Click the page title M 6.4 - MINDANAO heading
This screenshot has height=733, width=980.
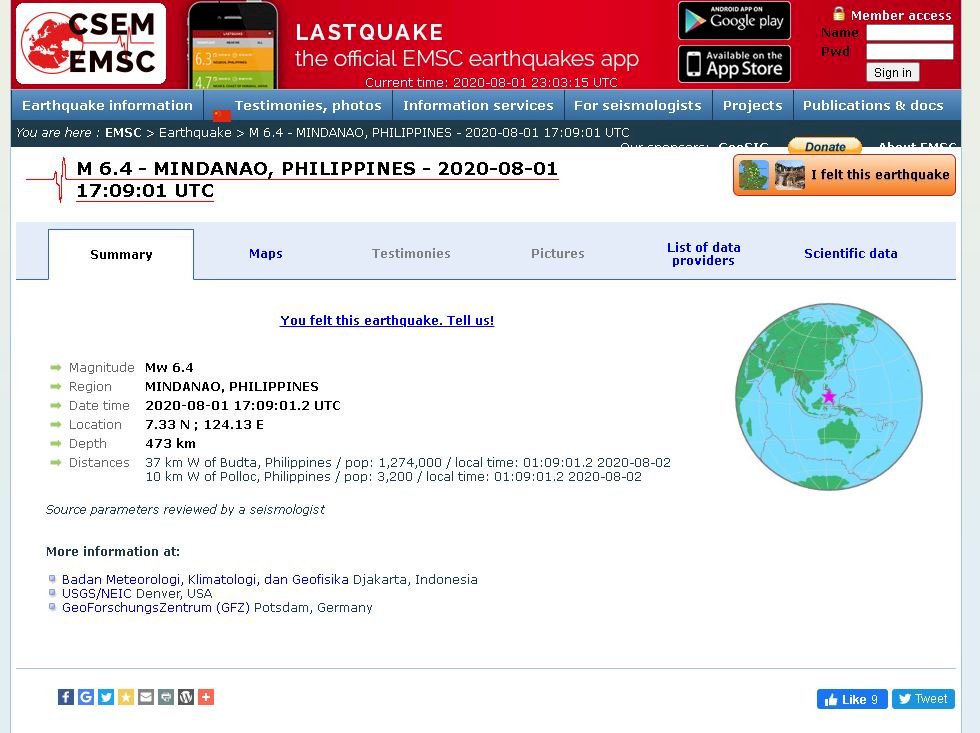[x=318, y=179]
